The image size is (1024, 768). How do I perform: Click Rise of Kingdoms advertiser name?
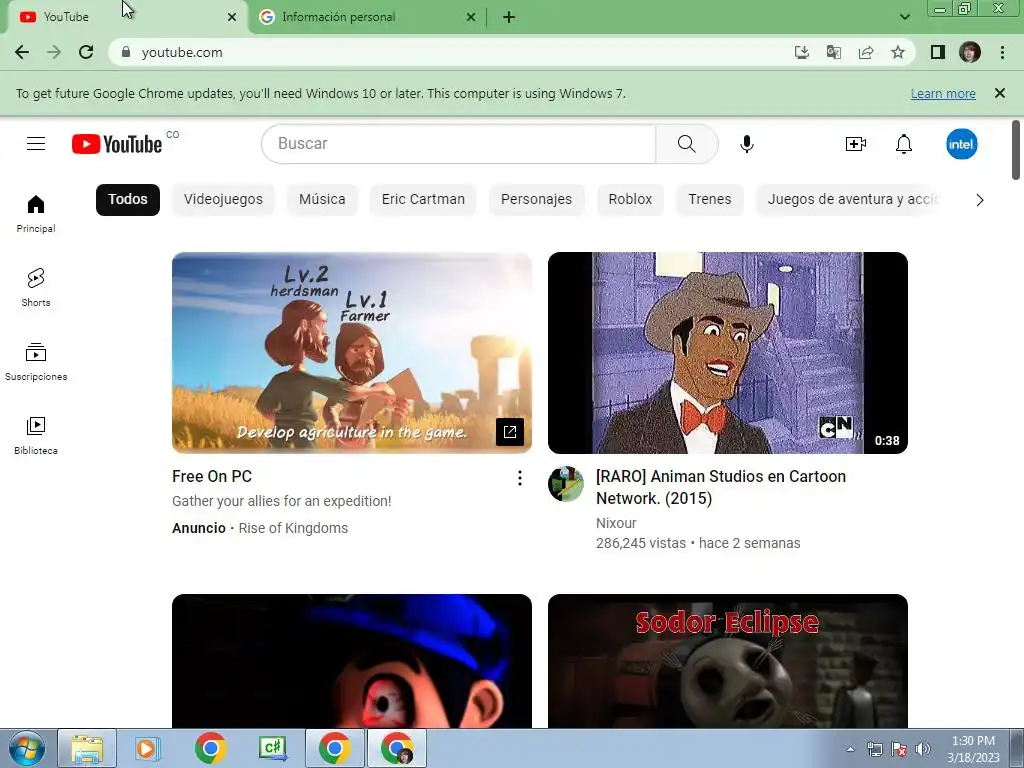[x=293, y=528]
